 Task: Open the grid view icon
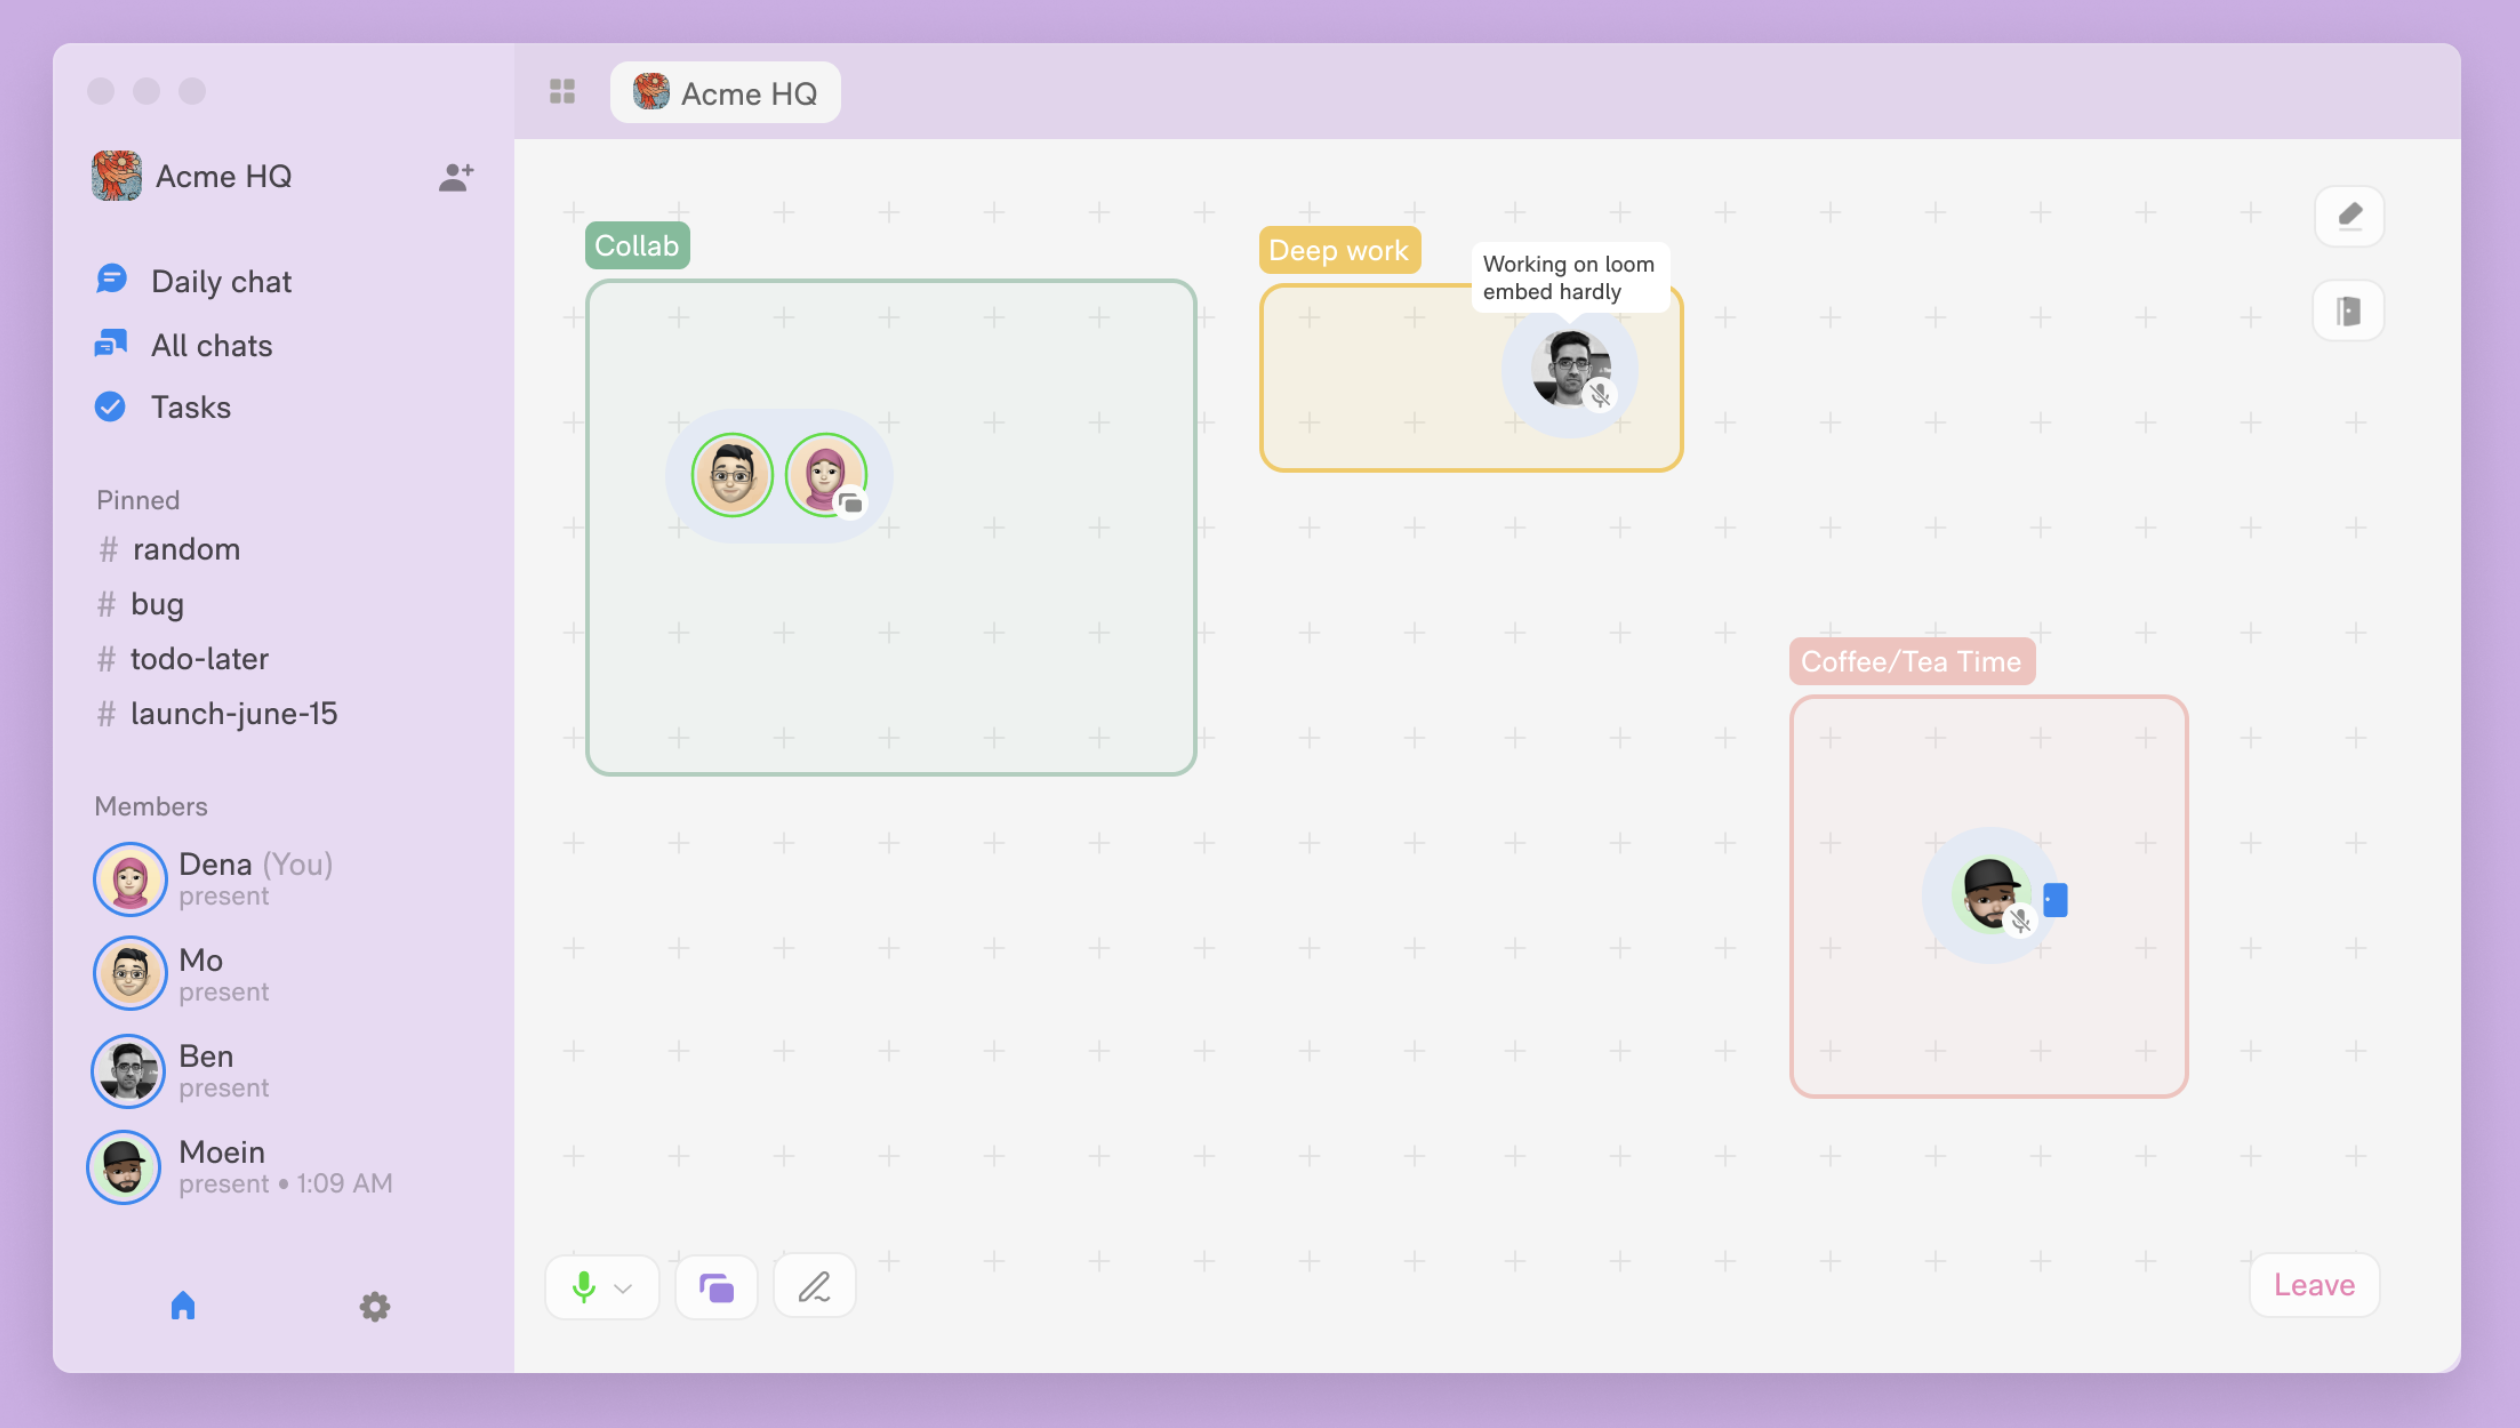tap(562, 92)
